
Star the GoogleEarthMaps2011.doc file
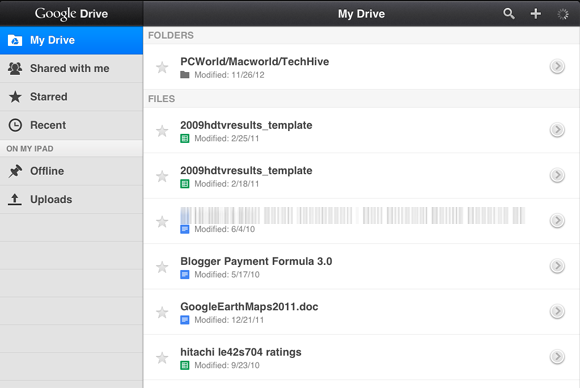click(x=162, y=312)
